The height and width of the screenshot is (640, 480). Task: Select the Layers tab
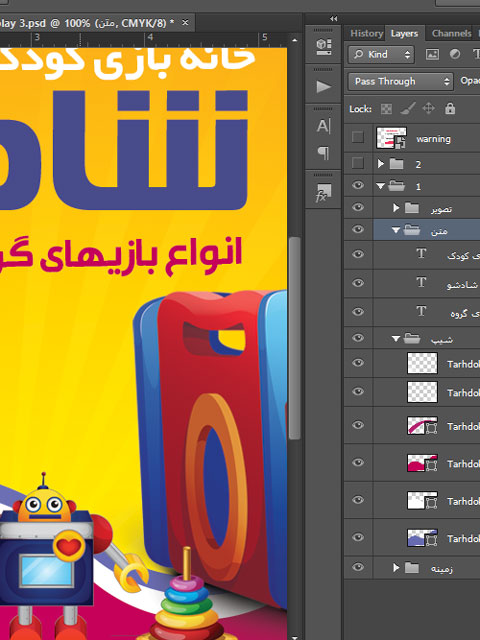coord(404,33)
